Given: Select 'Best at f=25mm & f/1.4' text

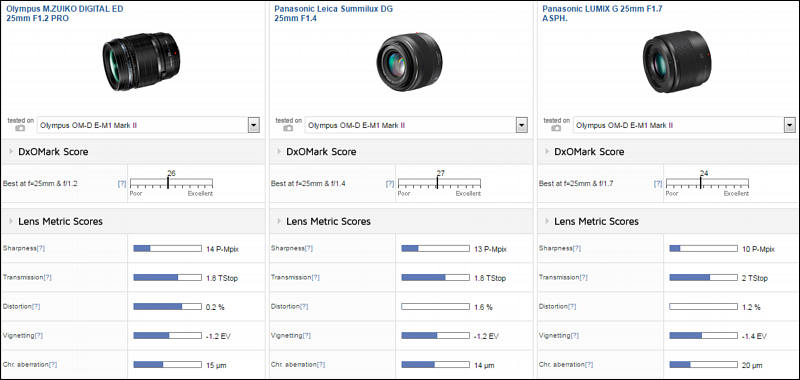Looking at the screenshot, I should [x=308, y=184].
